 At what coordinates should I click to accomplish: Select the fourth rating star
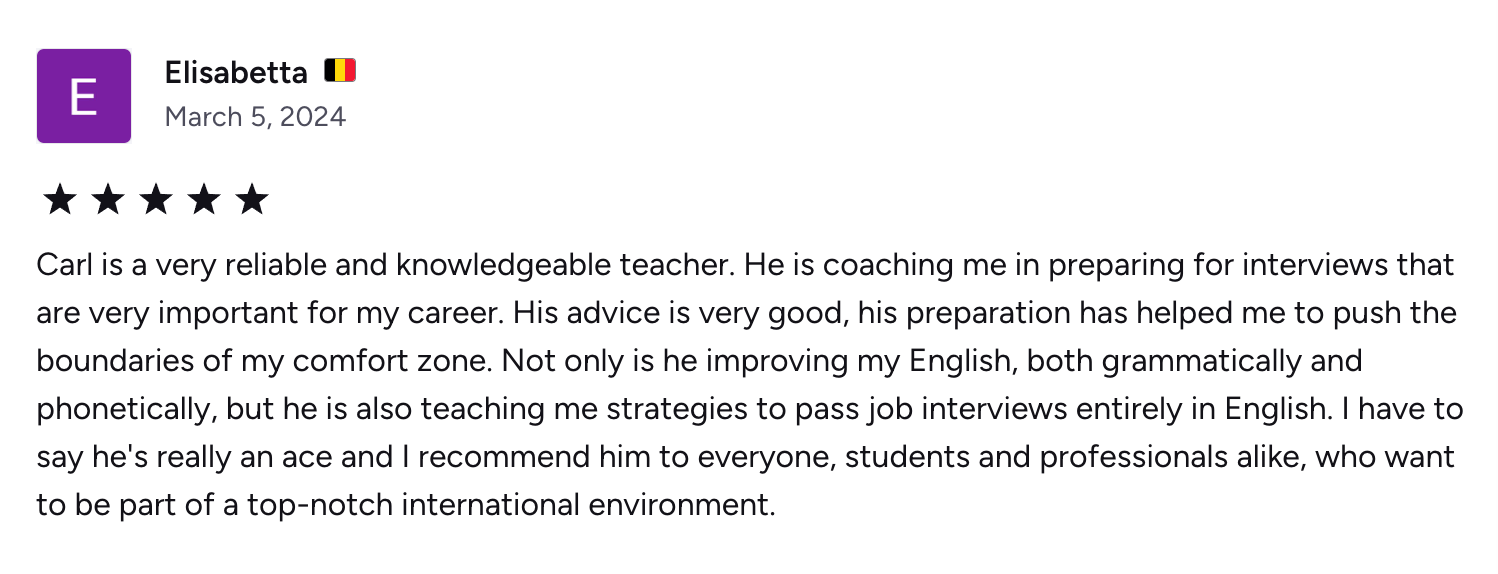click(x=204, y=200)
